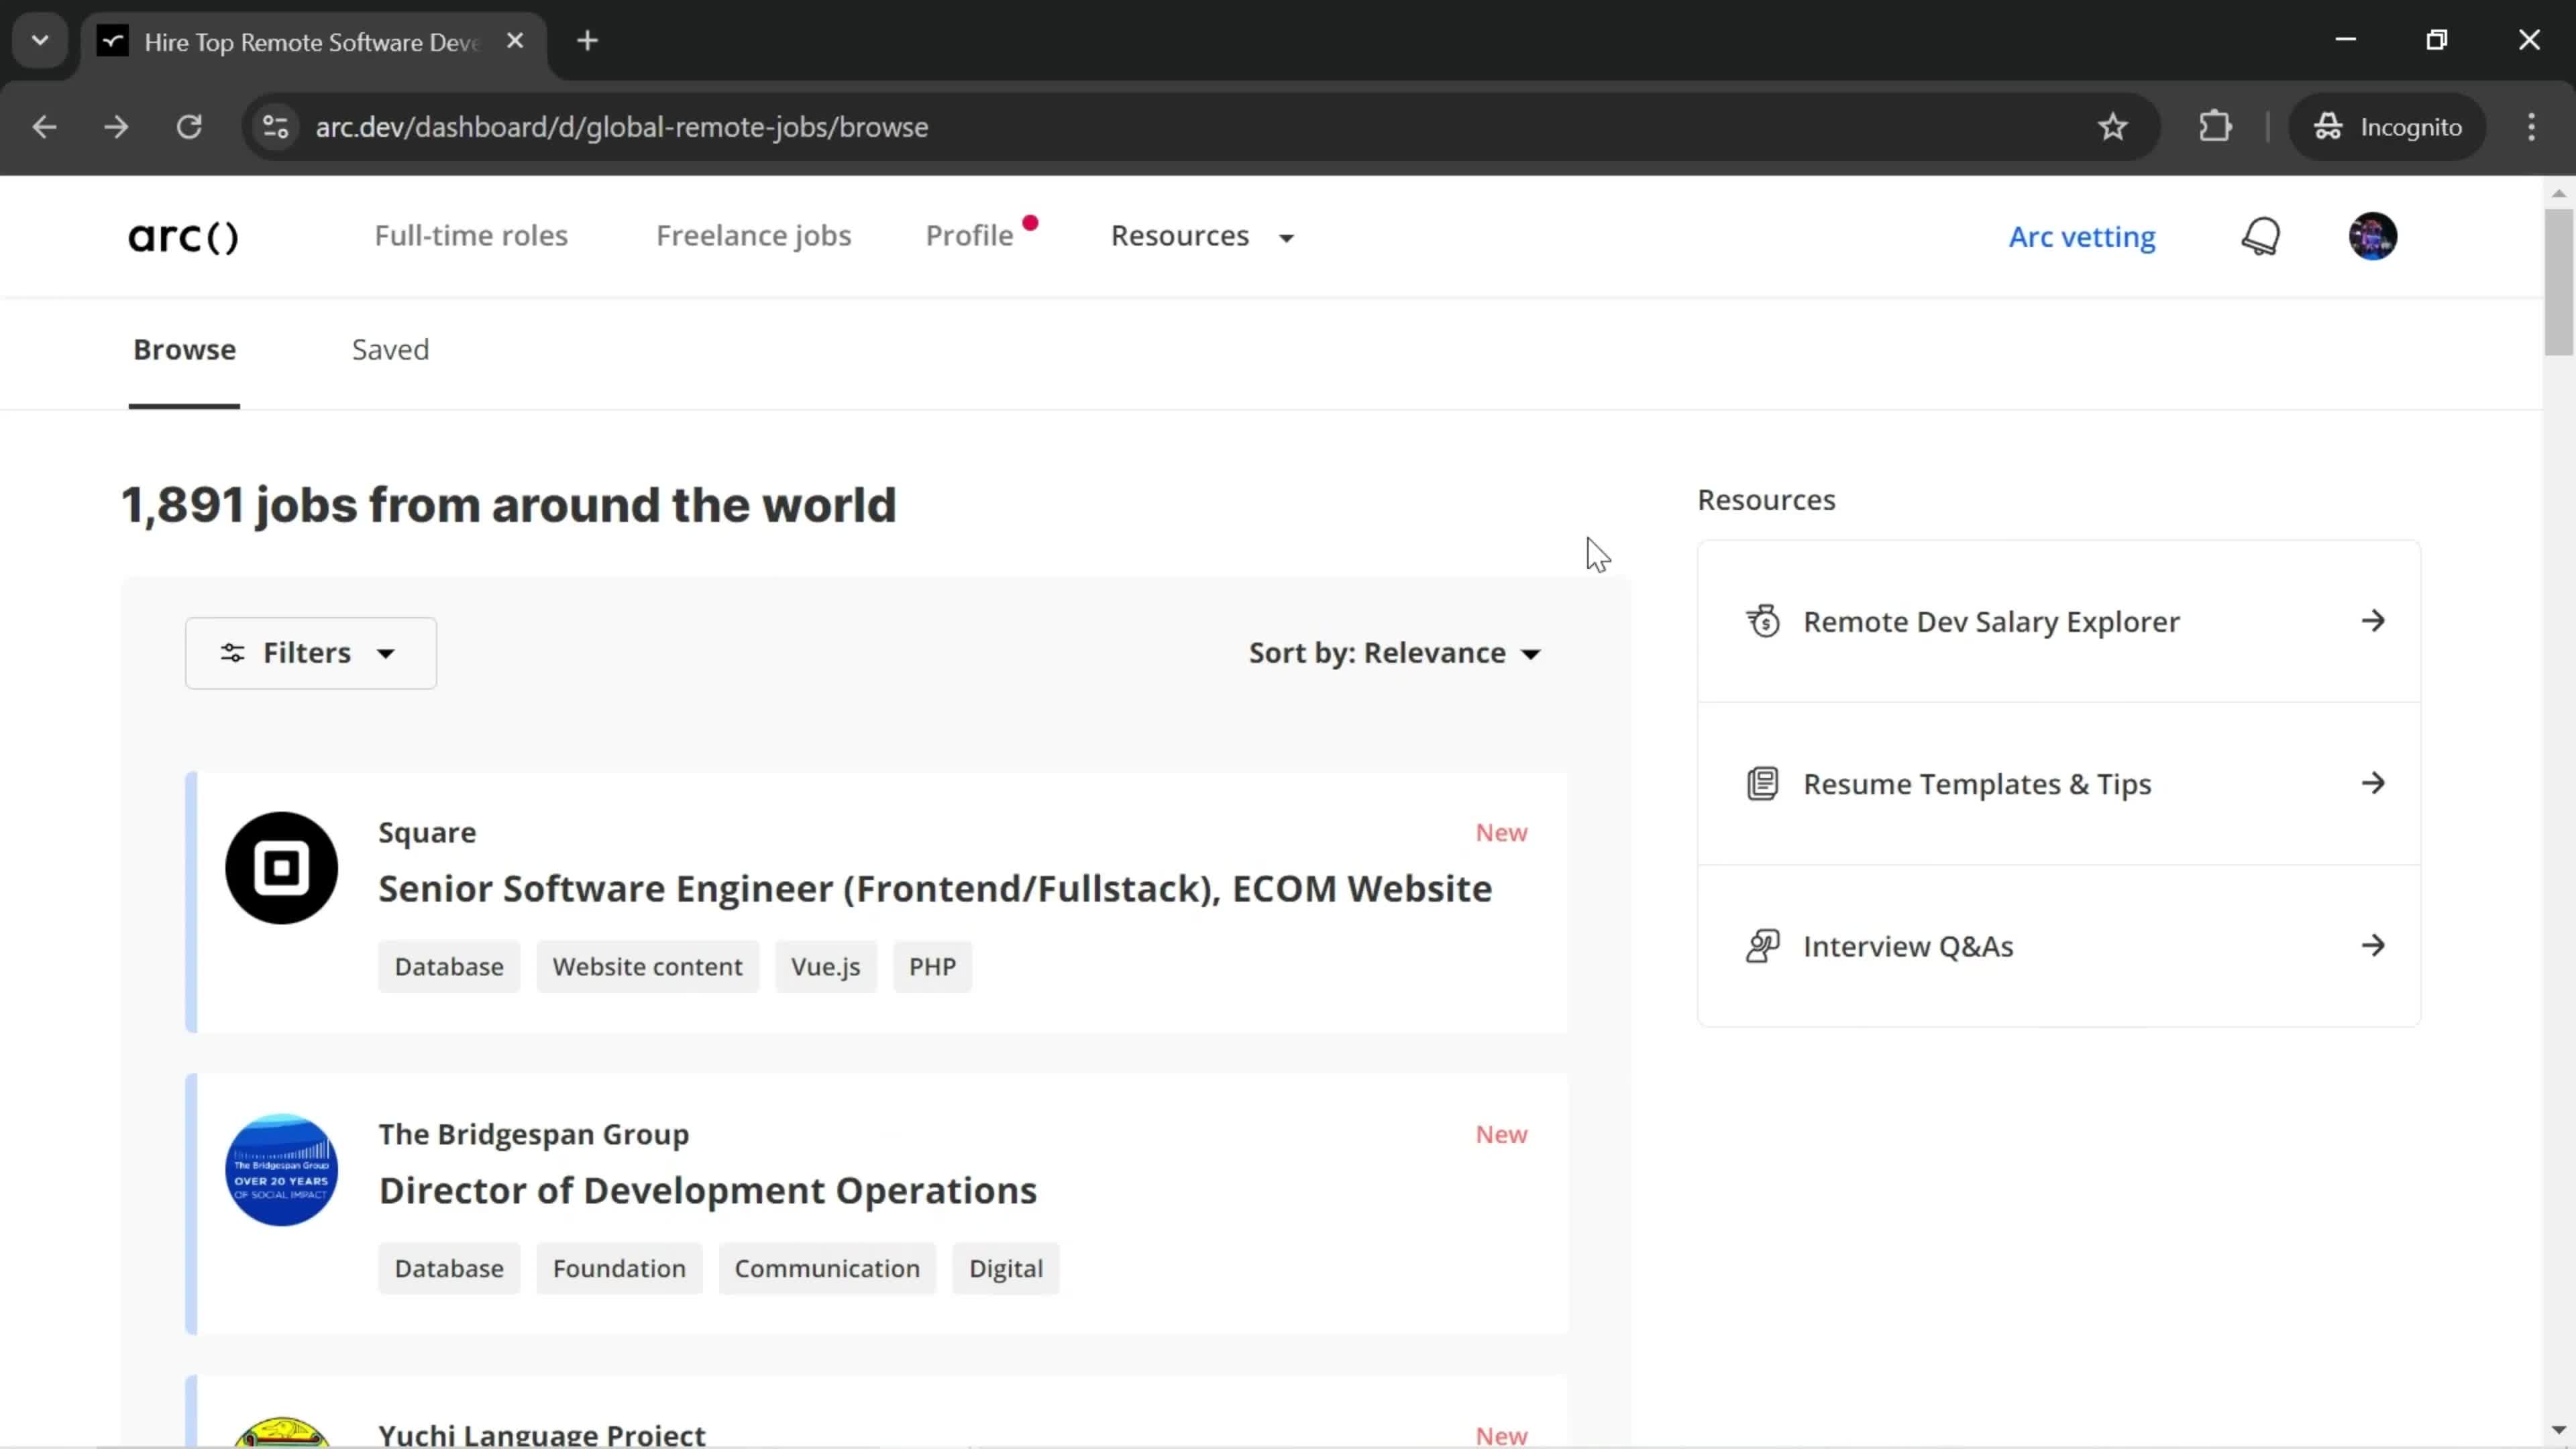Image resolution: width=2576 pixels, height=1449 pixels.
Task: Click the '1,891 jobs from around the world' heading
Action: (x=509, y=505)
